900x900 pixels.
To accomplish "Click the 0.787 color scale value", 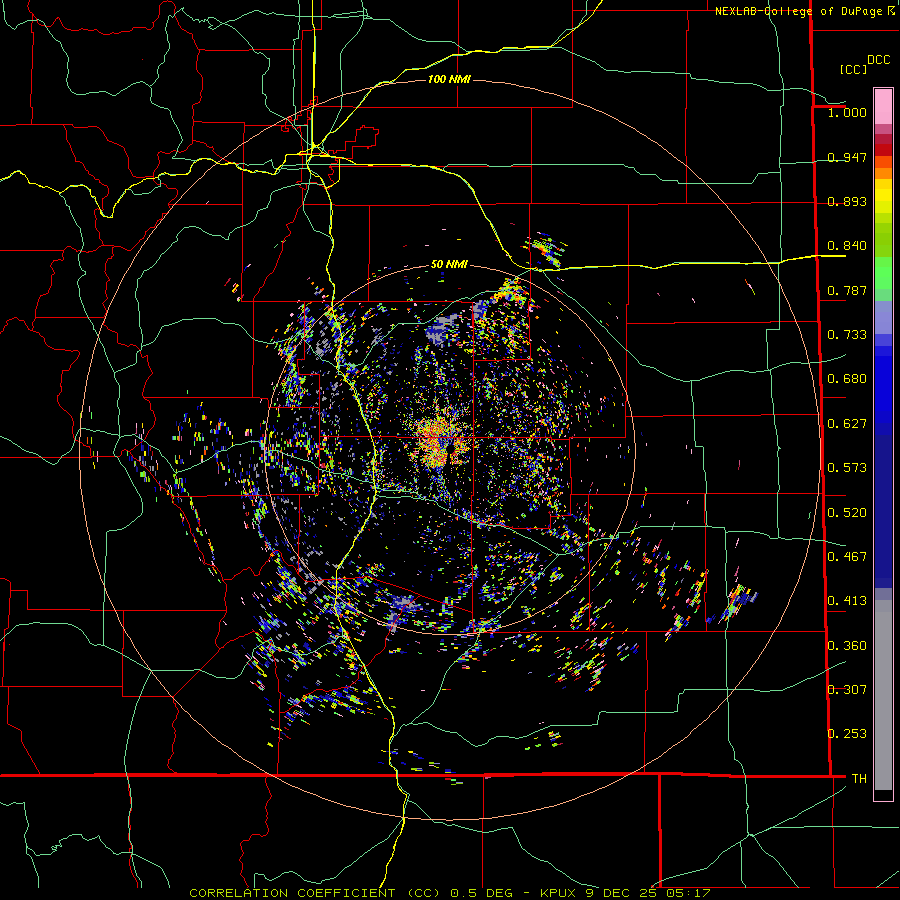I will (847, 290).
